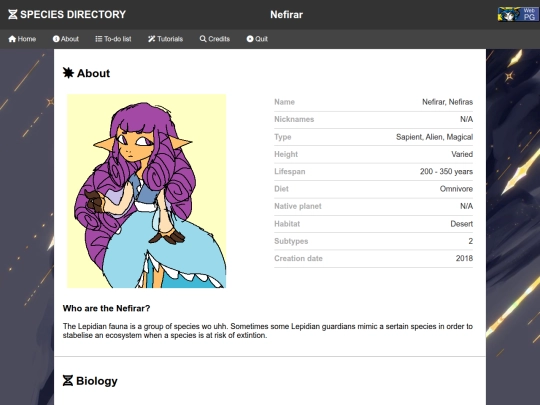Image resolution: width=540 pixels, height=405 pixels.
Task: Click the Nefirar page title
Action: pos(287,15)
